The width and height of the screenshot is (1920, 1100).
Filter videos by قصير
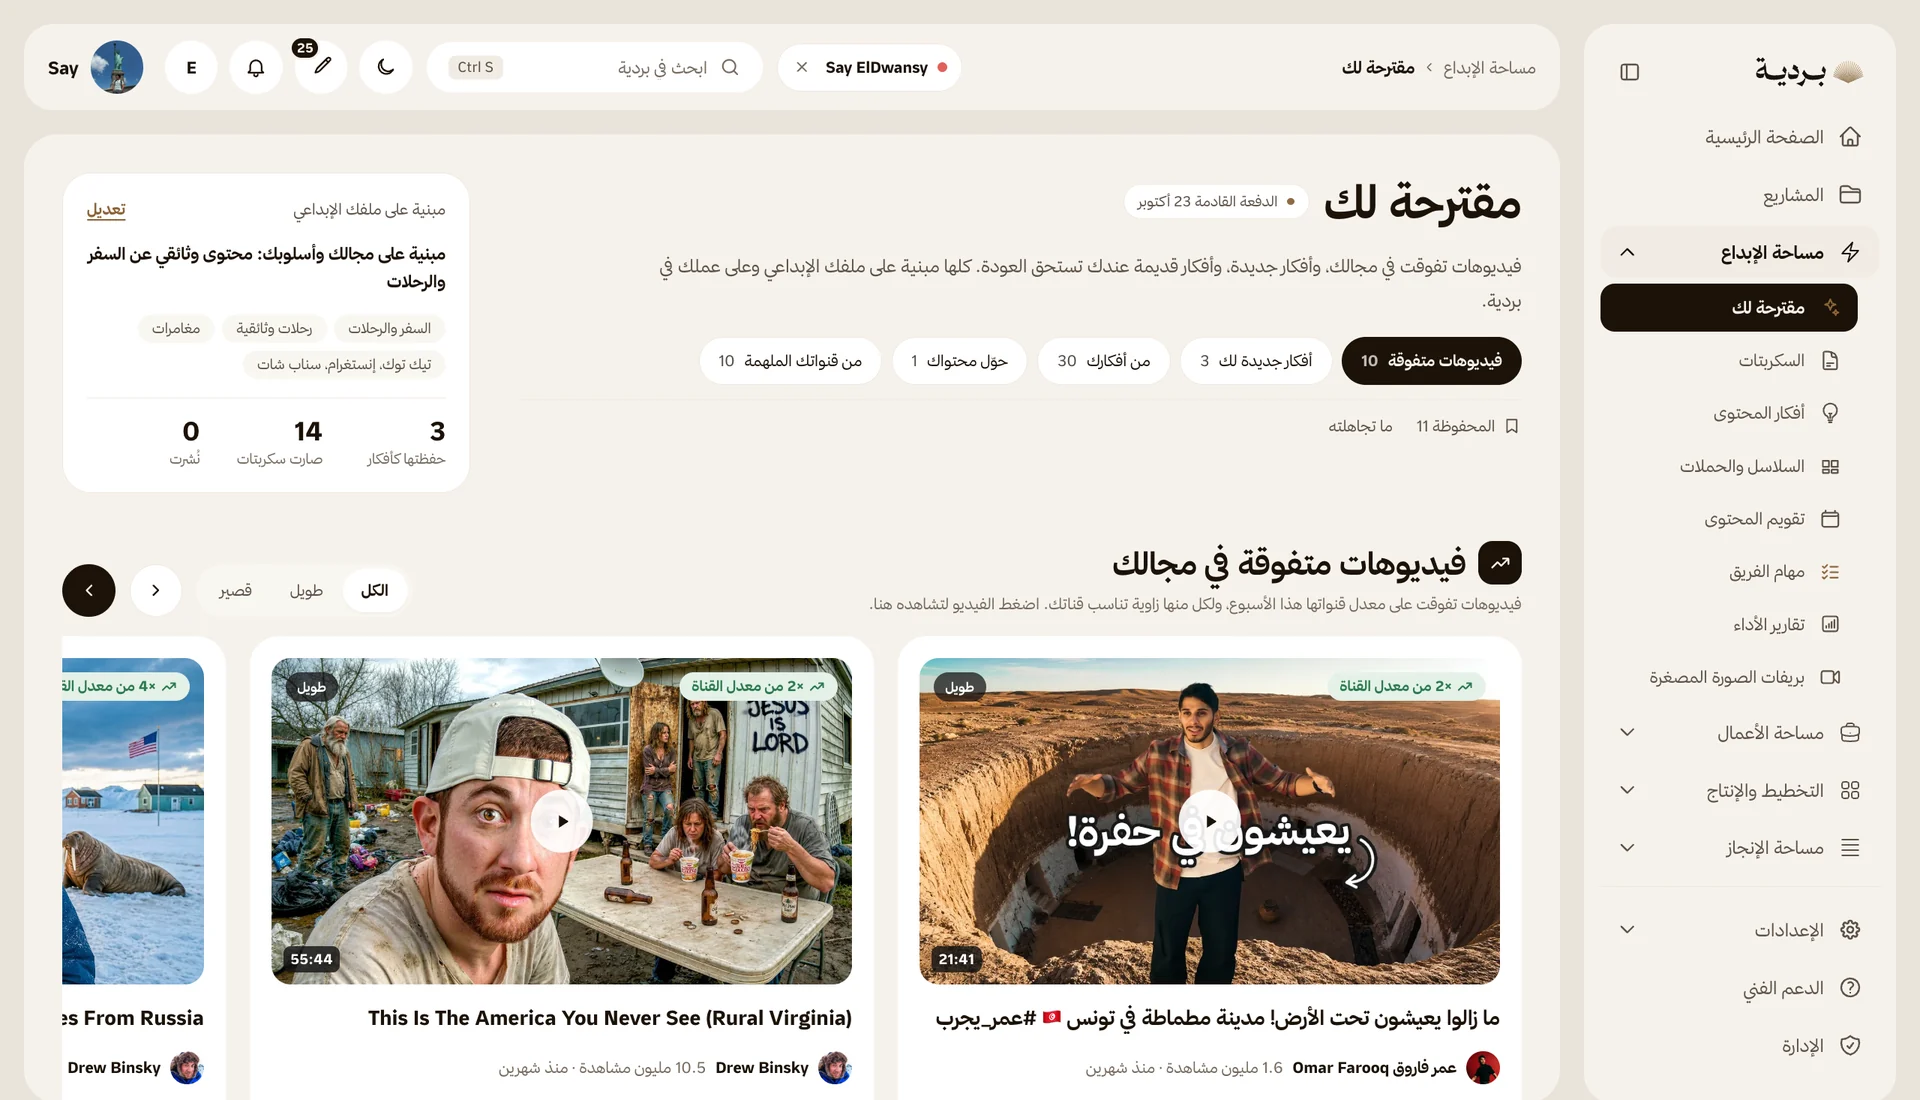[x=235, y=591]
